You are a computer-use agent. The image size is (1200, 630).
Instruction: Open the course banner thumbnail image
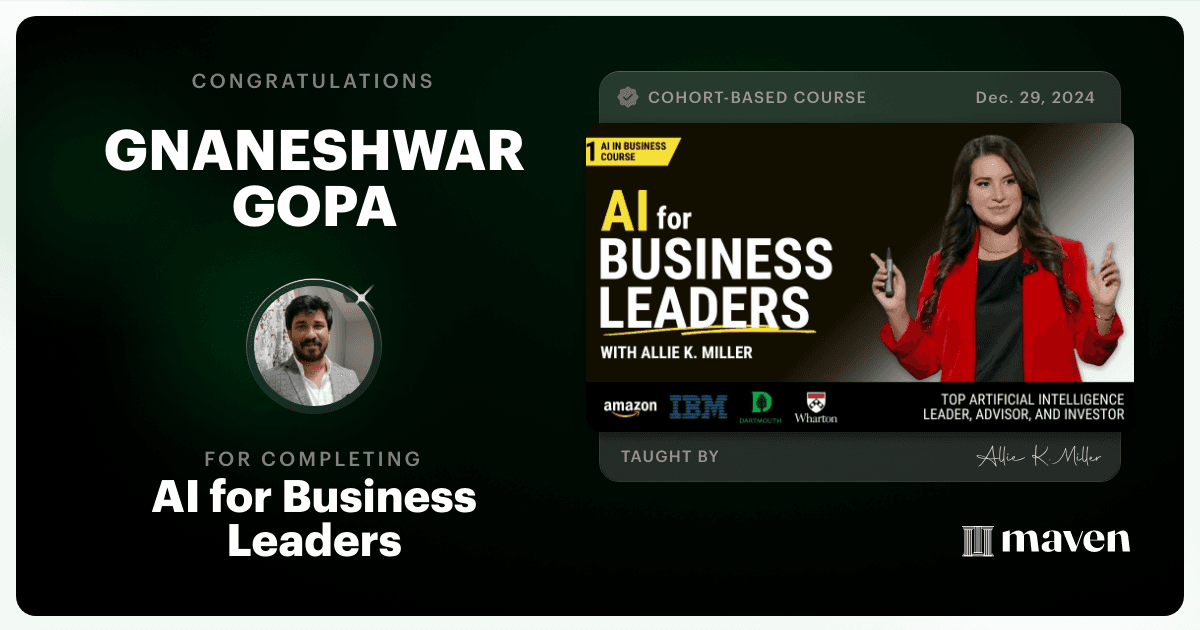(859, 277)
